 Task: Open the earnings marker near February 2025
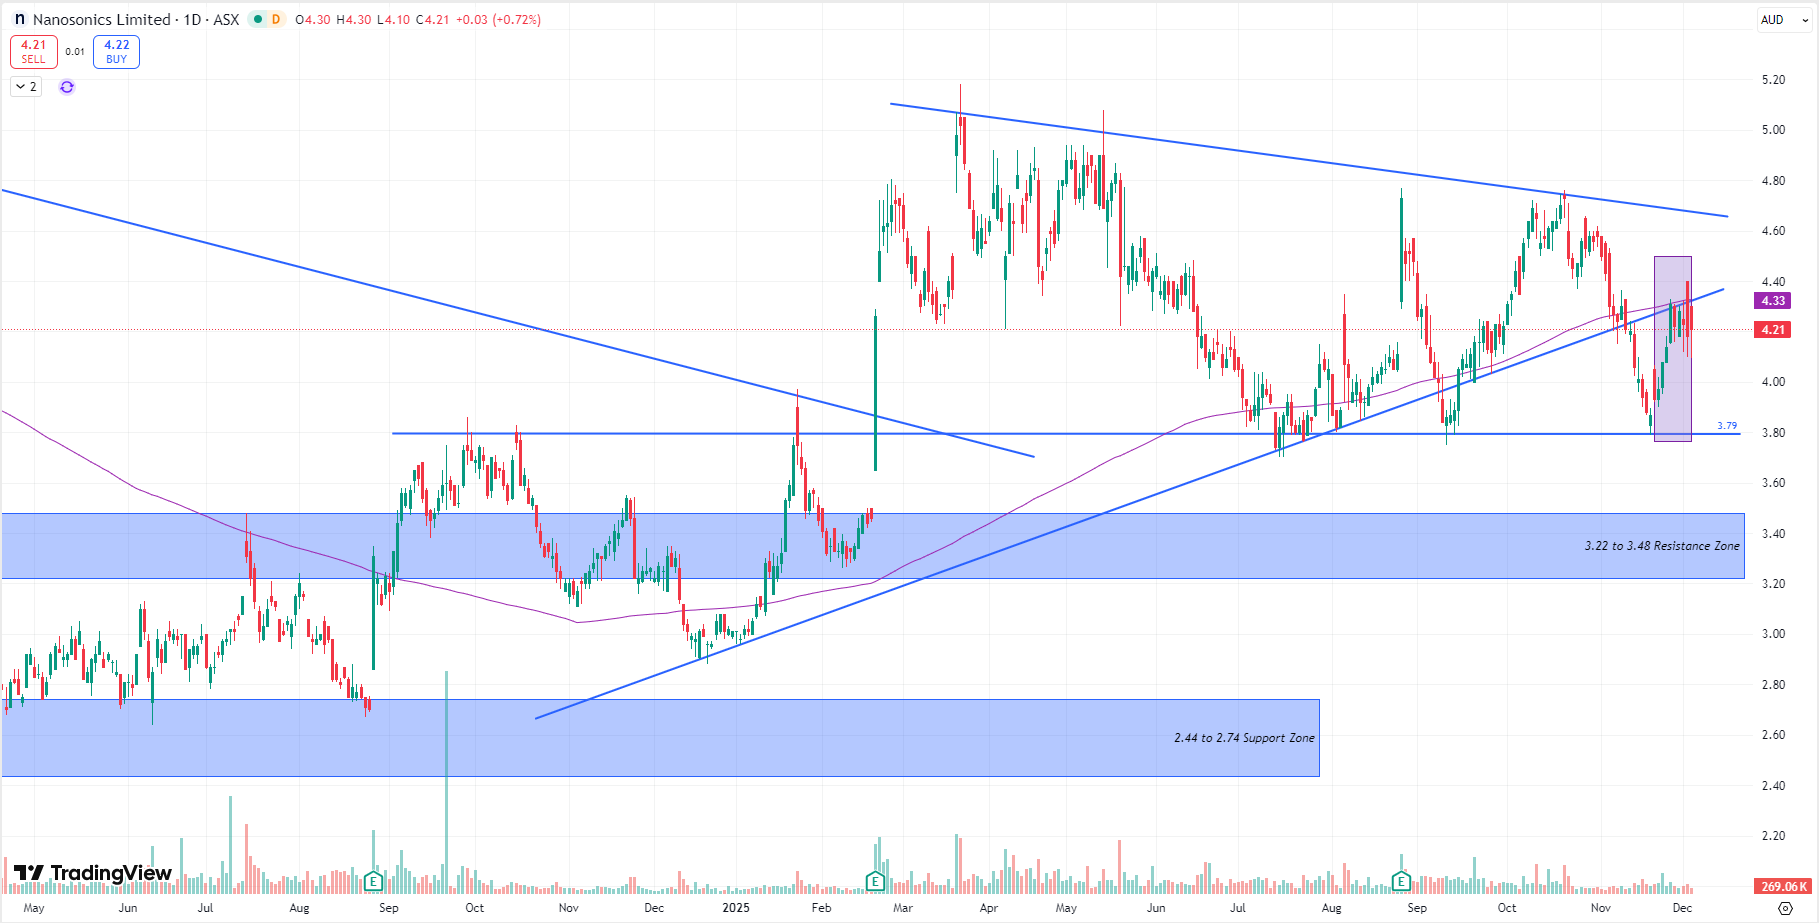875,881
